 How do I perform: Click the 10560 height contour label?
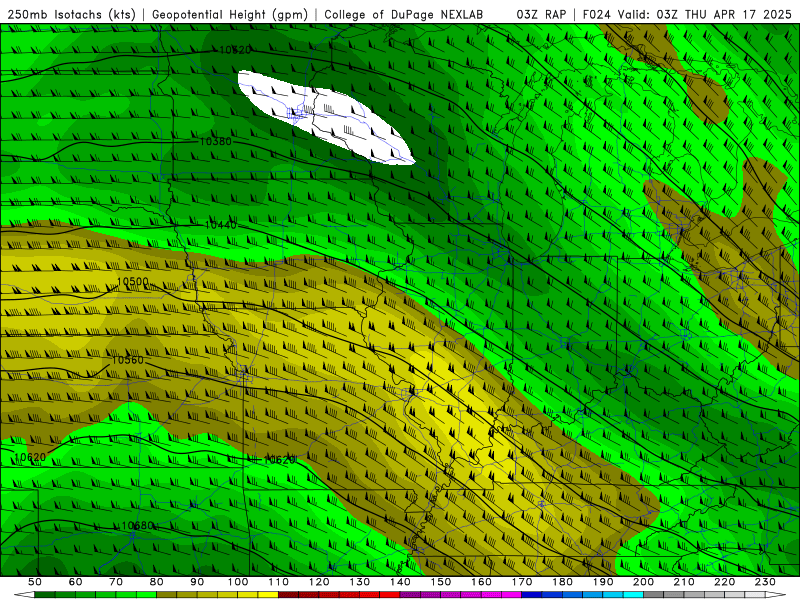(128, 360)
